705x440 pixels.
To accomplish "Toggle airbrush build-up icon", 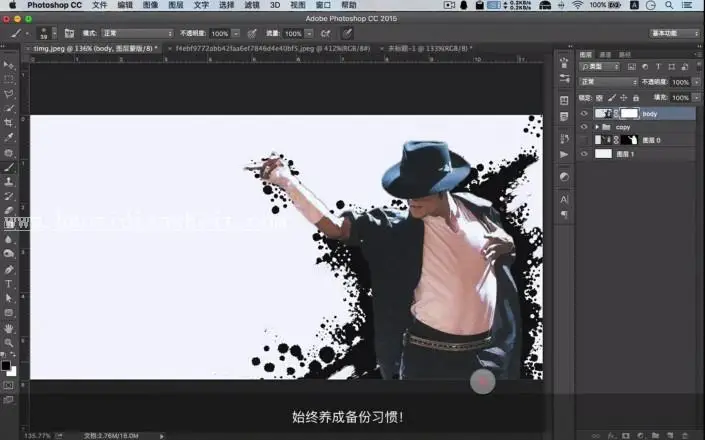I will pyautogui.click(x=326, y=33).
